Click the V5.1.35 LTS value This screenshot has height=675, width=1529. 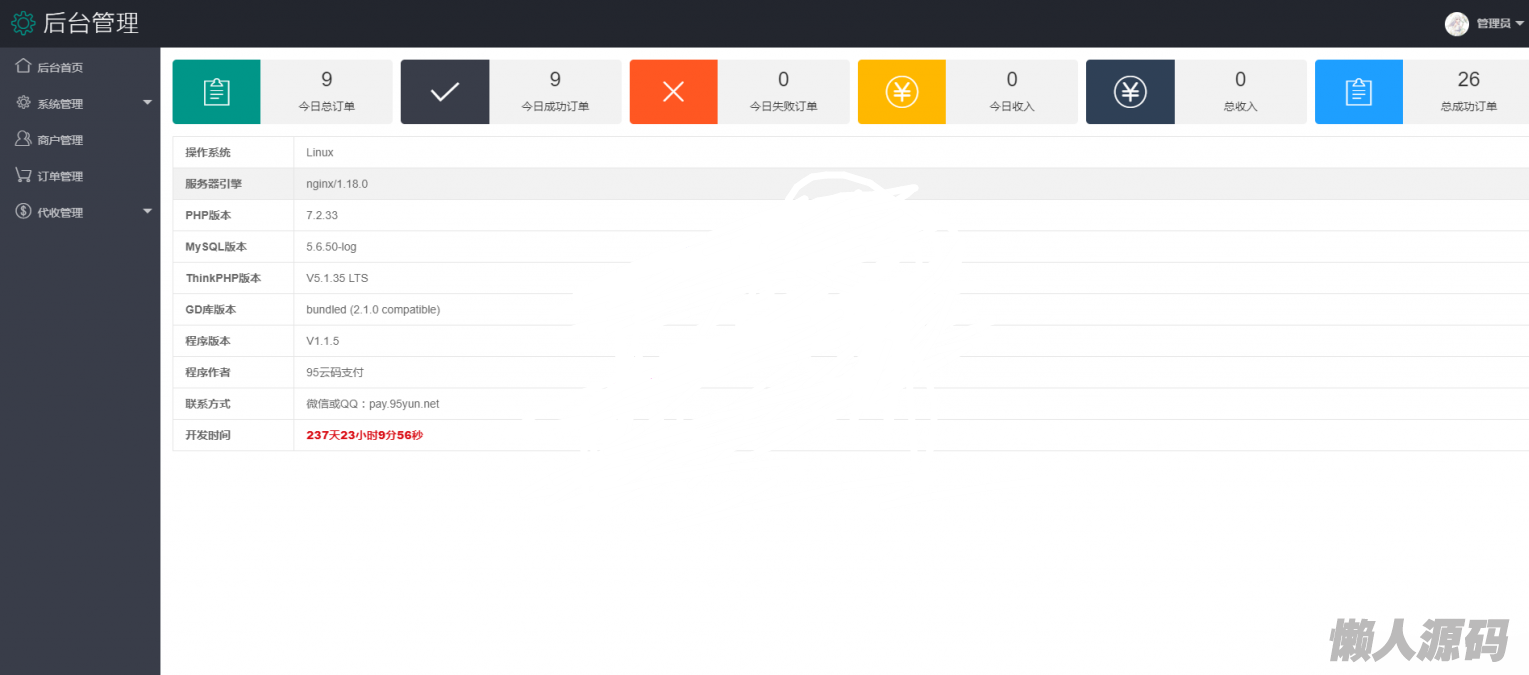(x=337, y=278)
